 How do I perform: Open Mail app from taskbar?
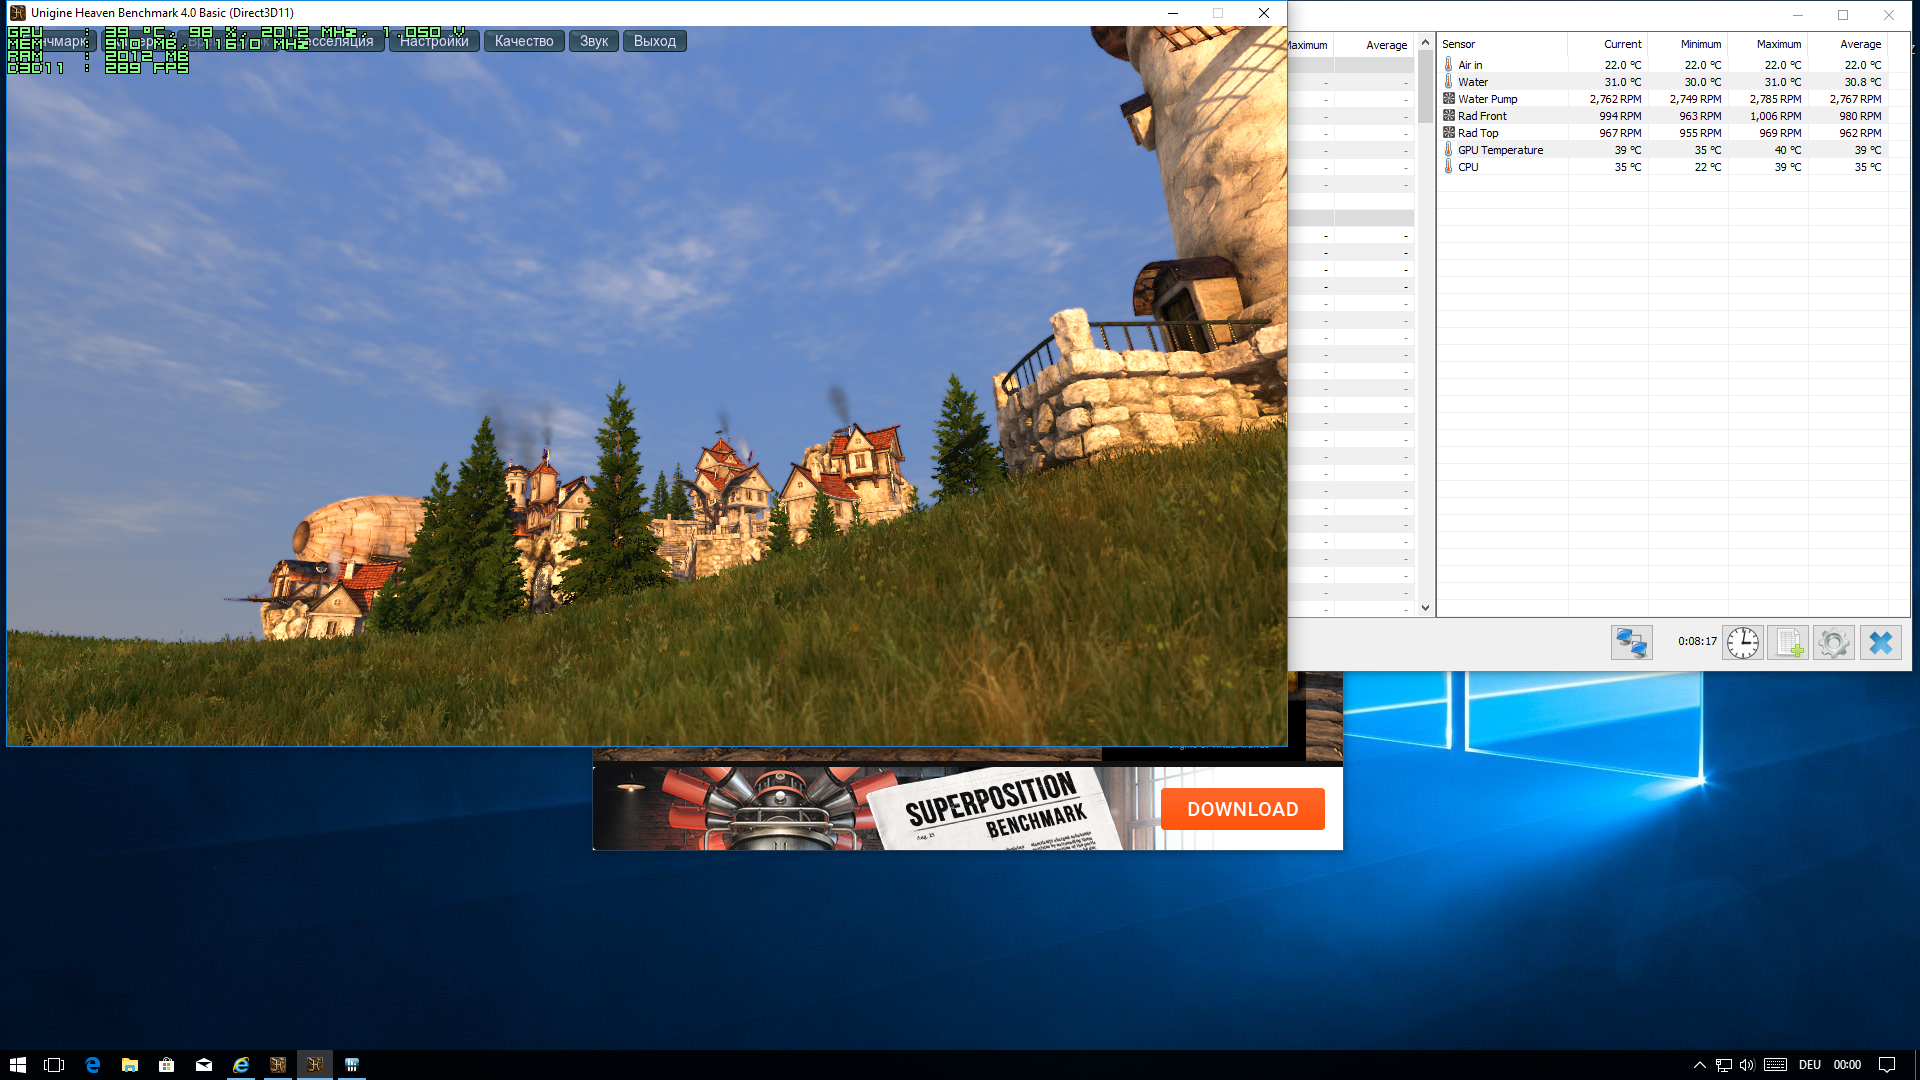(x=204, y=1065)
